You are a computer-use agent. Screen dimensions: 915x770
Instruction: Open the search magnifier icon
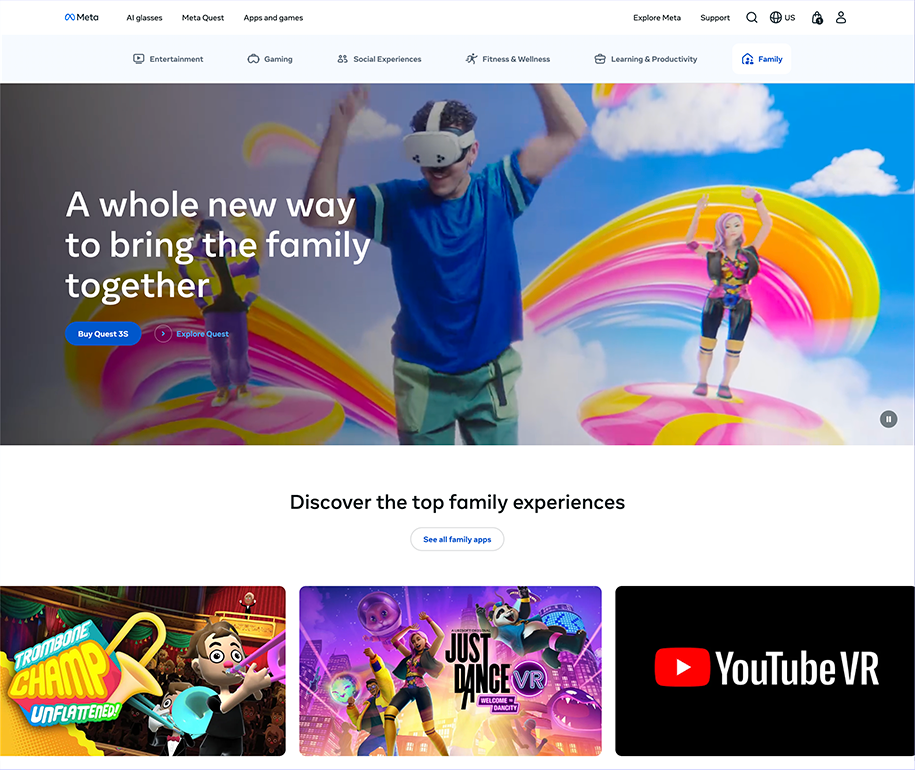[x=752, y=18]
